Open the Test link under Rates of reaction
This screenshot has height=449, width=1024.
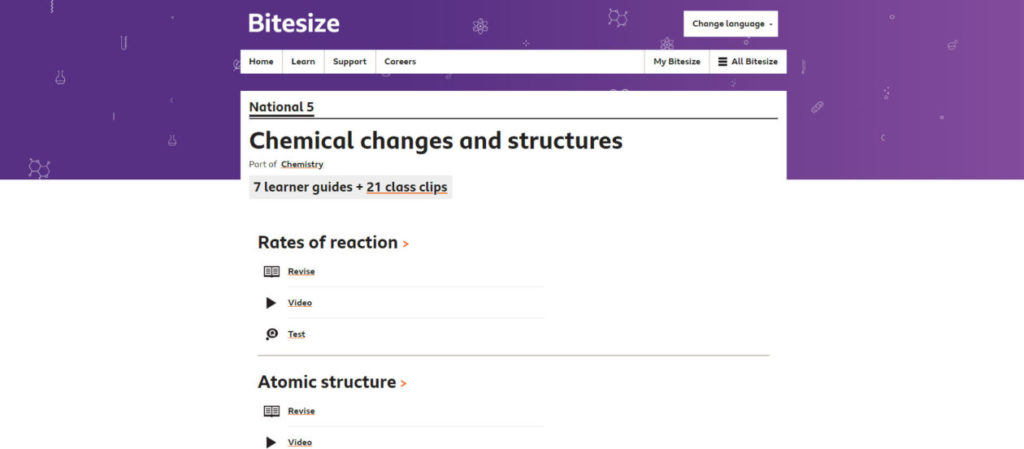tap(296, 334)
